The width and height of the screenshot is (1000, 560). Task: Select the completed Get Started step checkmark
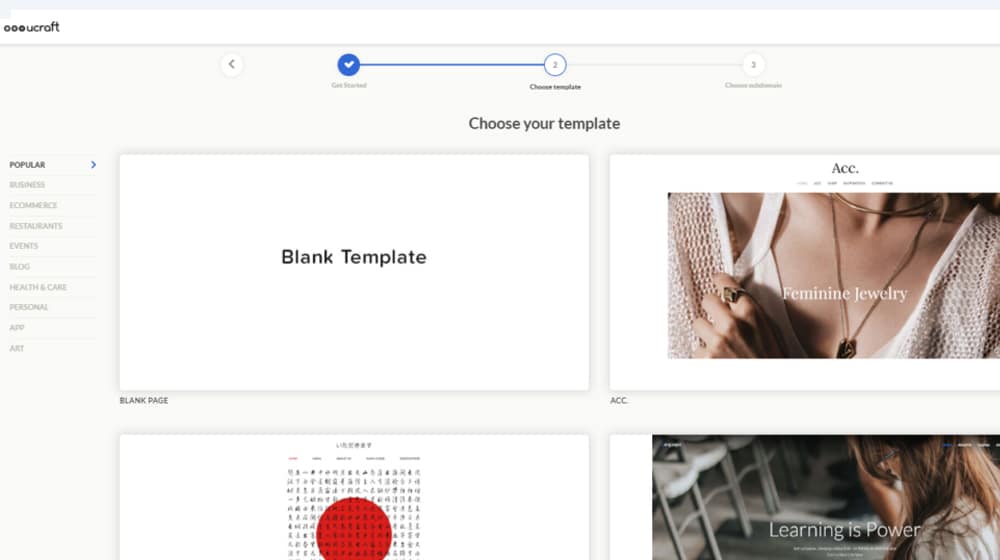click(348, 64)
